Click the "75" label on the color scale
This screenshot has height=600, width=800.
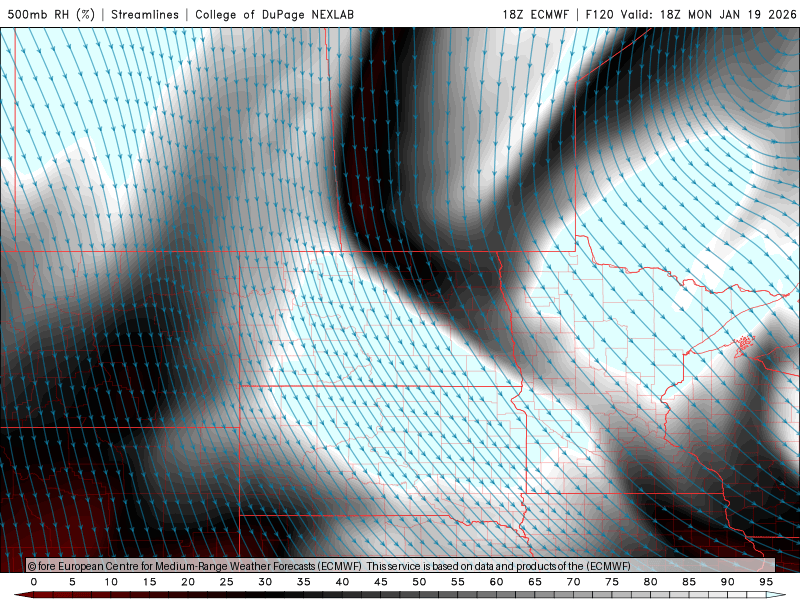pyautogui.click(x=612, y=582)
